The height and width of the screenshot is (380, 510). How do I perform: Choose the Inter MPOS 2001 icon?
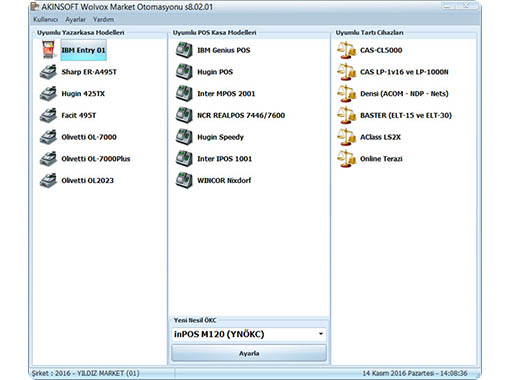(184, 94)
